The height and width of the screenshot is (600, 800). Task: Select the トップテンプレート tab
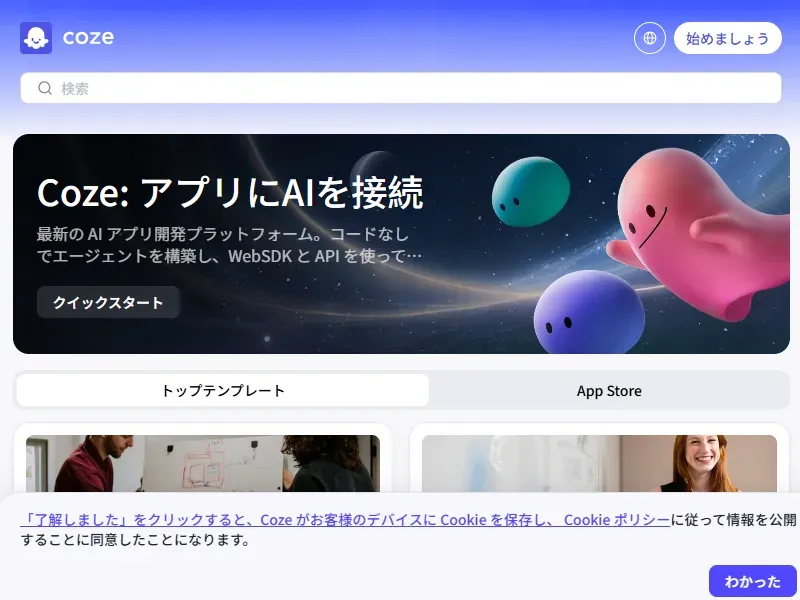pyautogui.click(x=222, y=391)
